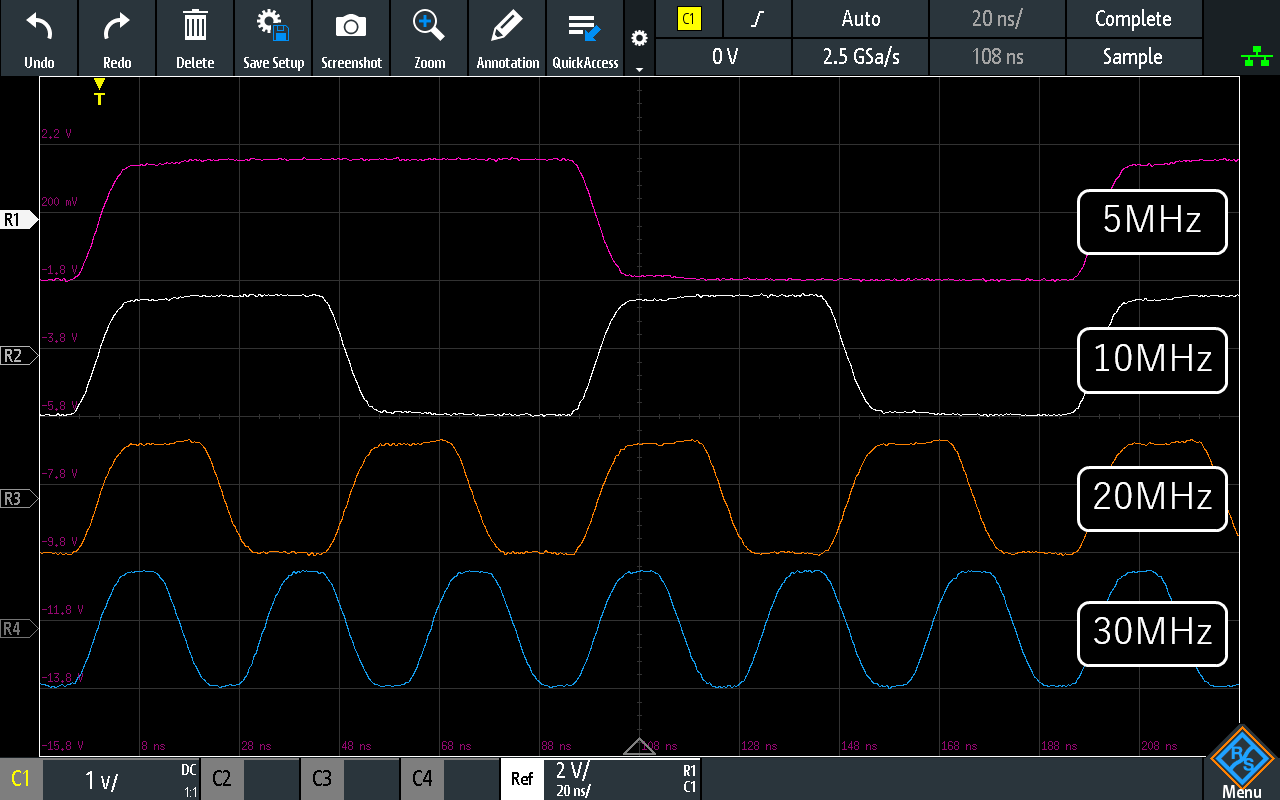Edit the 108 ns horizontal position

pos(997,57)
